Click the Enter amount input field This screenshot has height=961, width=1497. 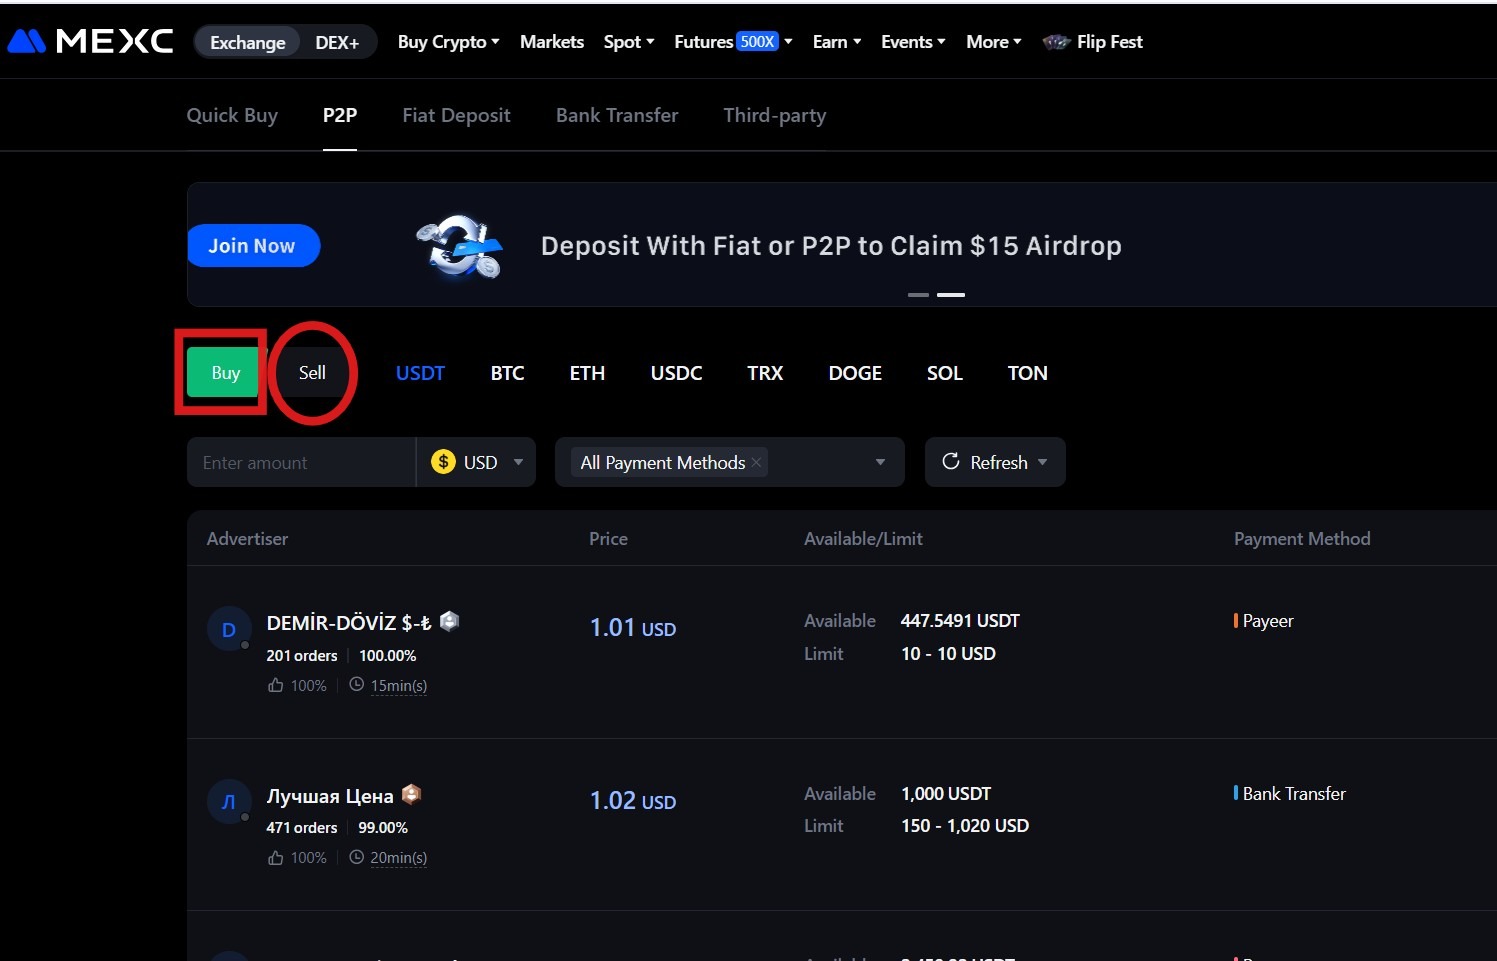pos(300,462)
